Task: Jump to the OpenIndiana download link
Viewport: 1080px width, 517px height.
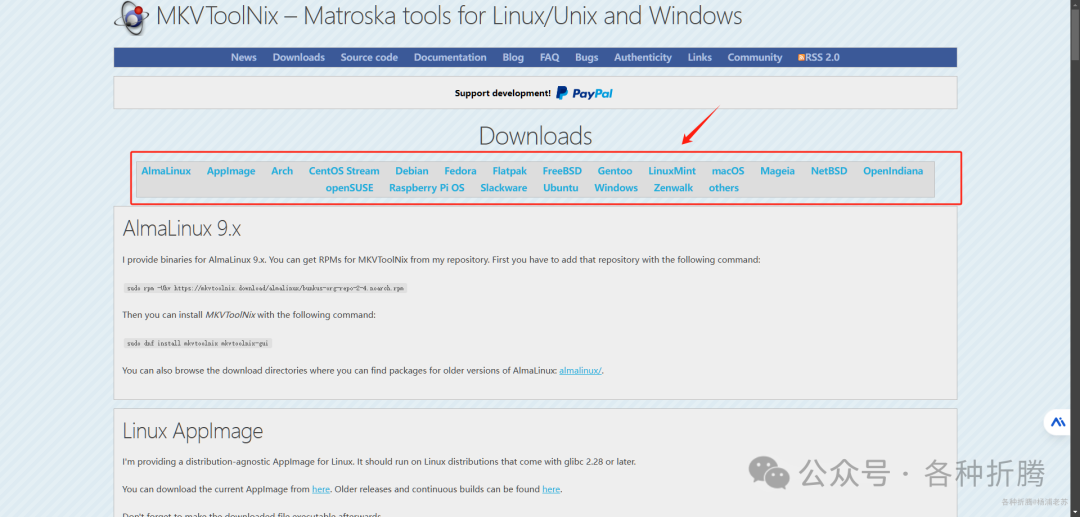Action: (x=893, y=171)
